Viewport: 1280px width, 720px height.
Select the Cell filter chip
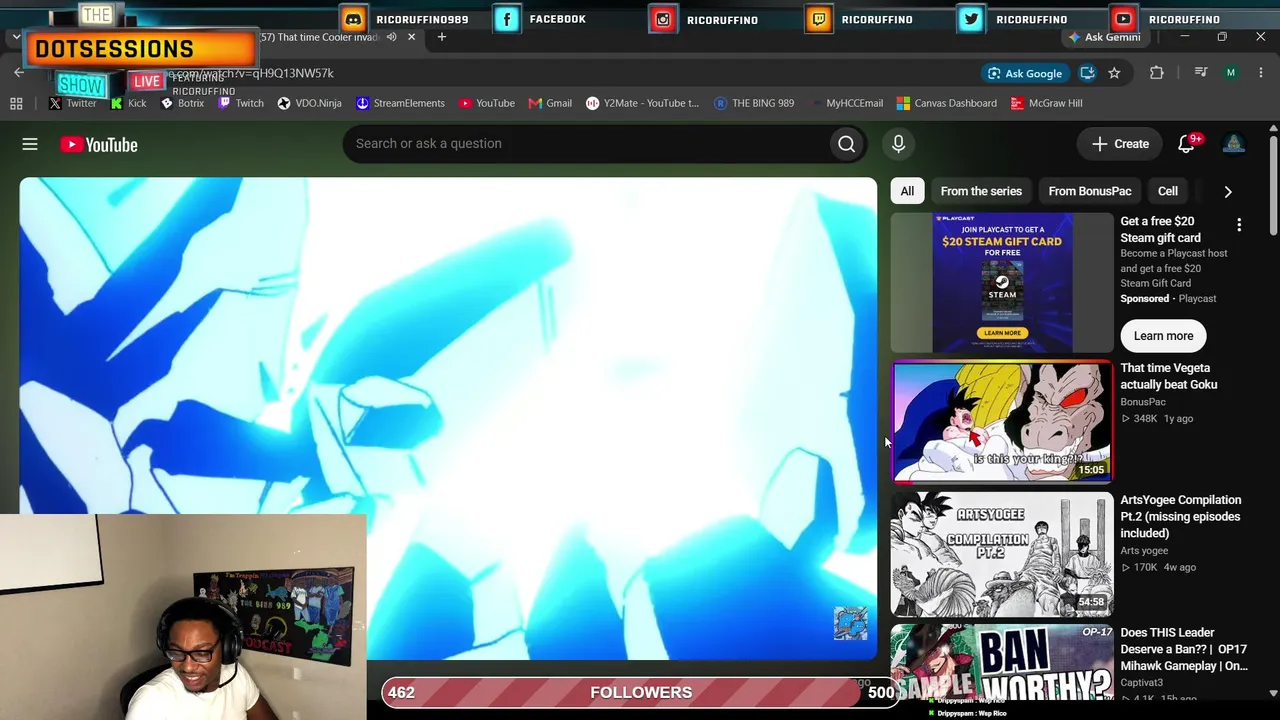click(x=1168, y=191)
